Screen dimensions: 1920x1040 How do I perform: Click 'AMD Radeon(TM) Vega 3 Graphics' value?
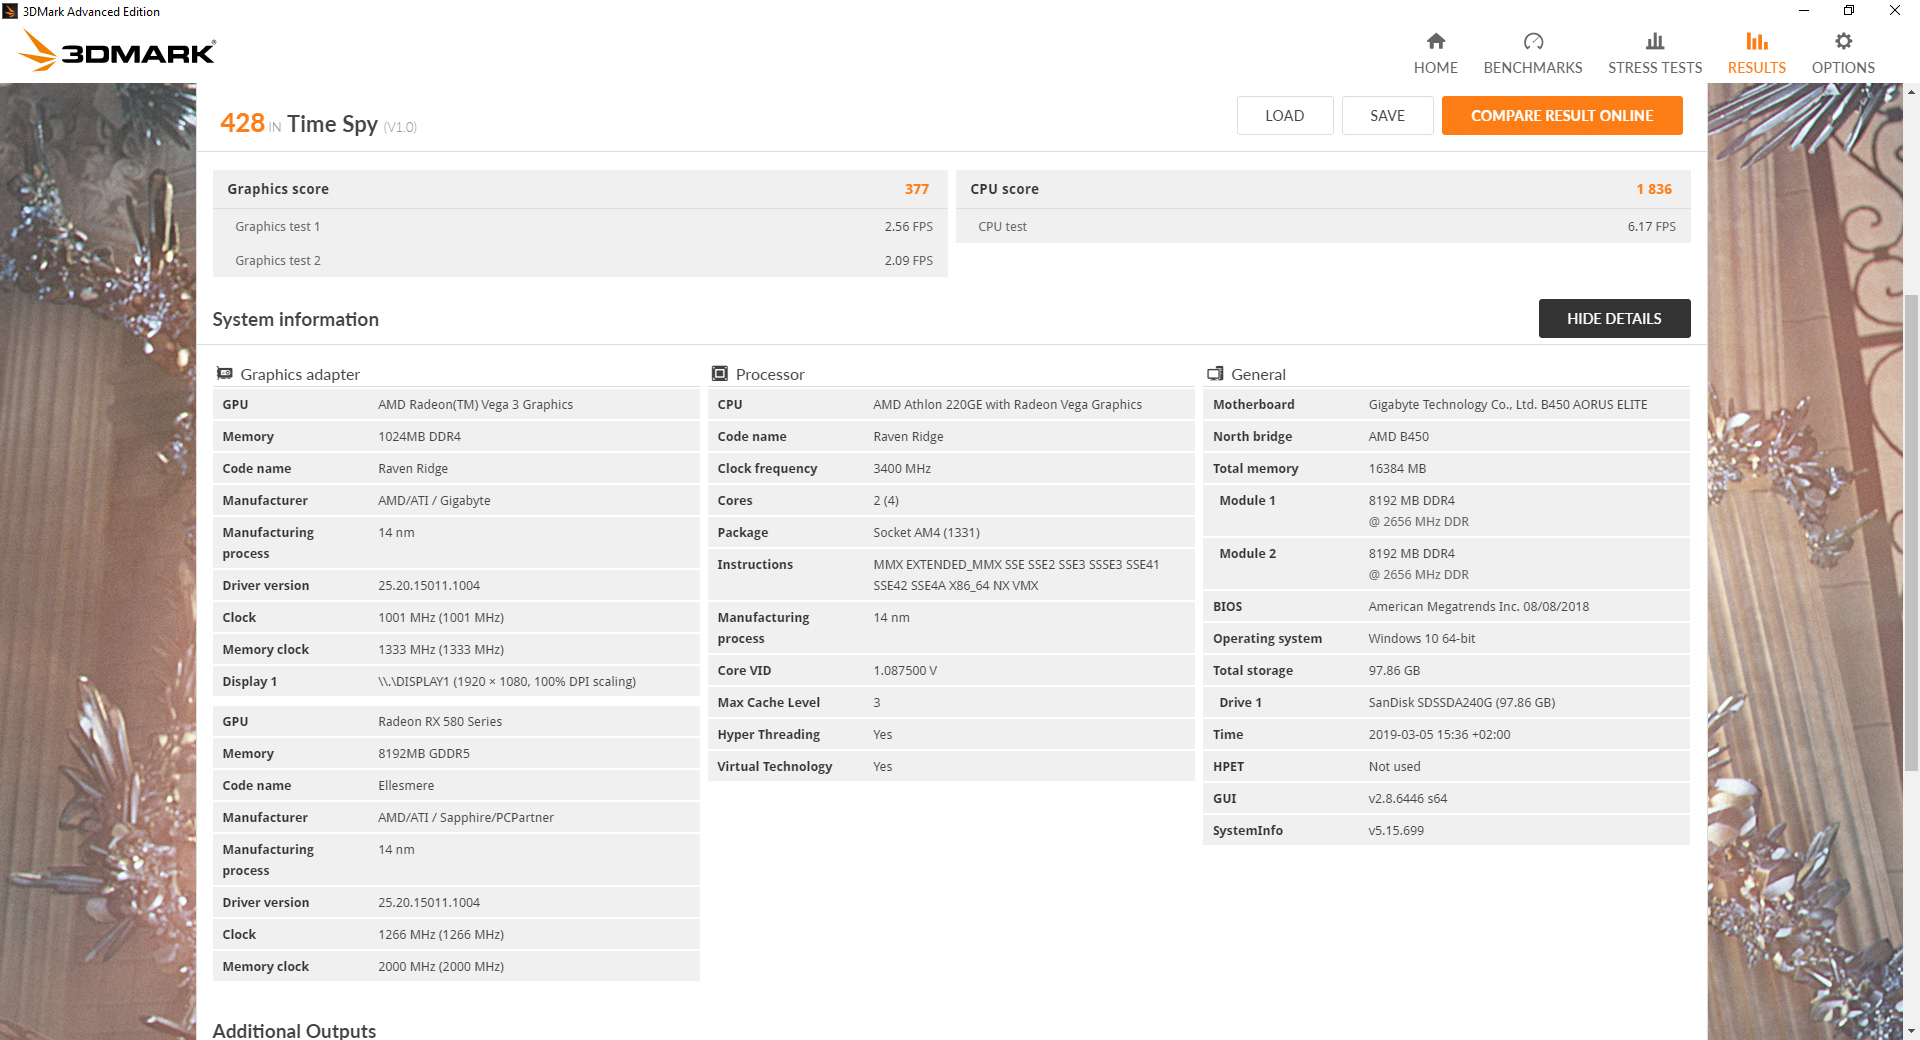[475, 405]
